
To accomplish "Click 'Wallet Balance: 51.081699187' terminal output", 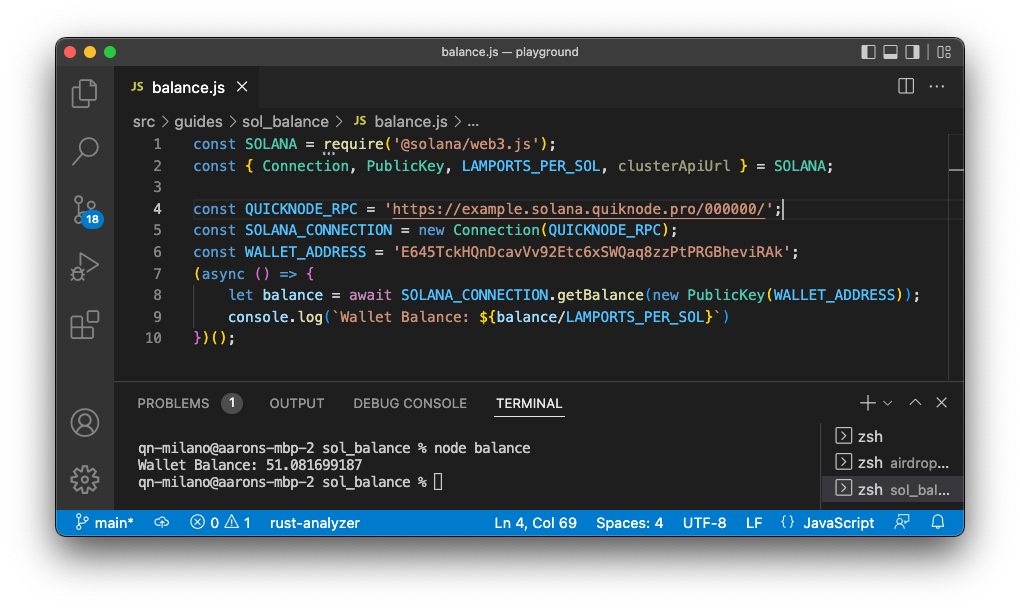I will [250, 465].
